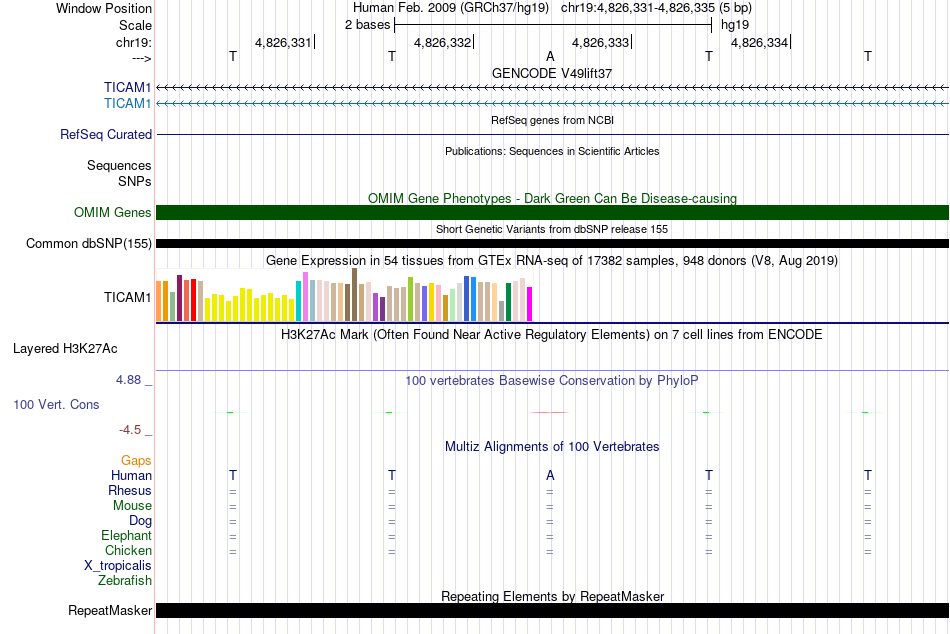Click the Scale label in the ruler
Screen dimensions: 950x634
pos(135,25)
